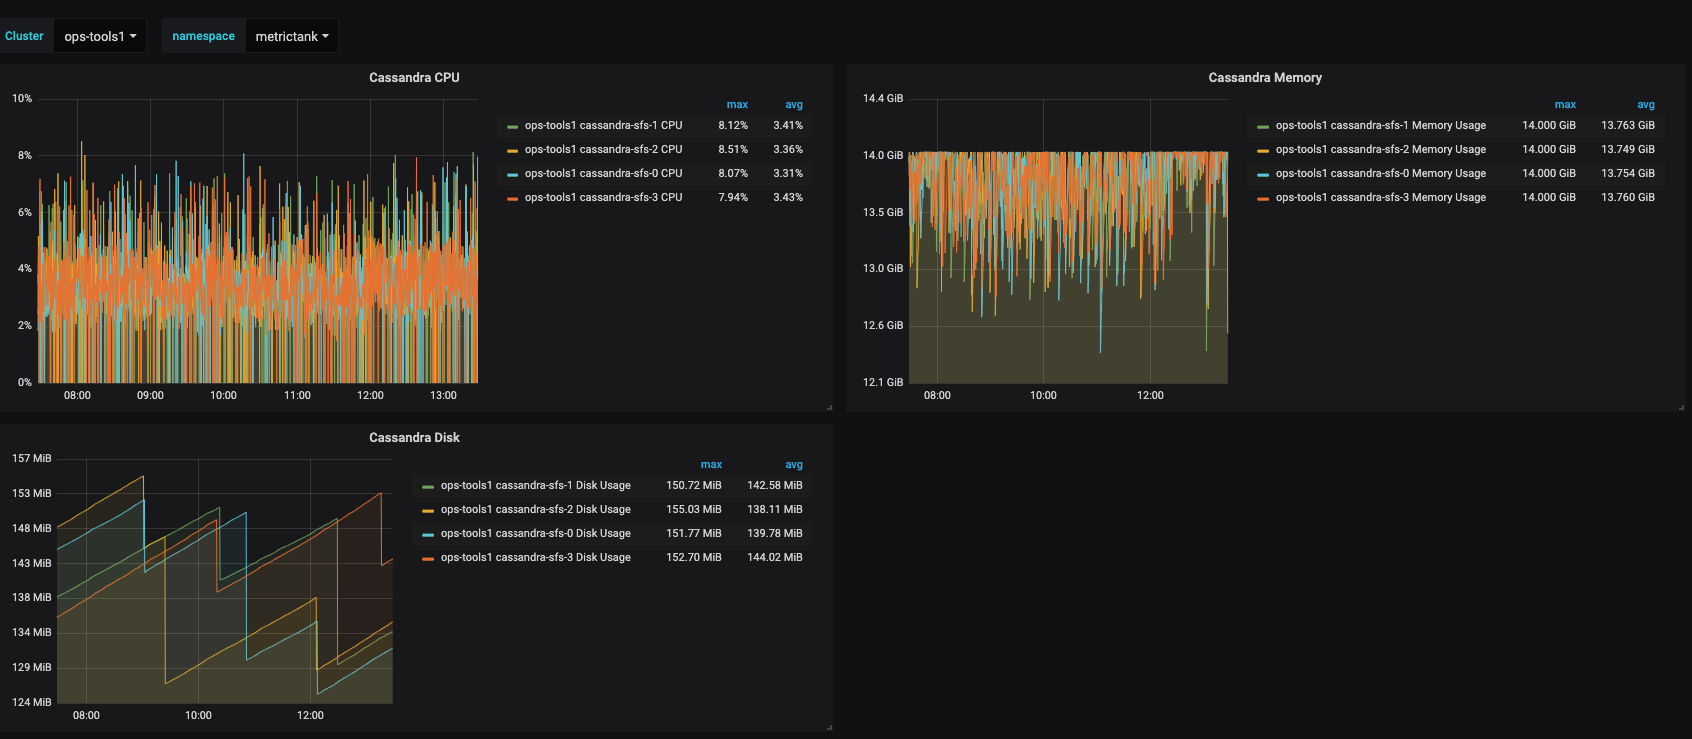This screenshot has width=1692, height=739.
Task: Toggle the cassandra-sfs-3 CPU series label
Action: [x=603, y=198]
